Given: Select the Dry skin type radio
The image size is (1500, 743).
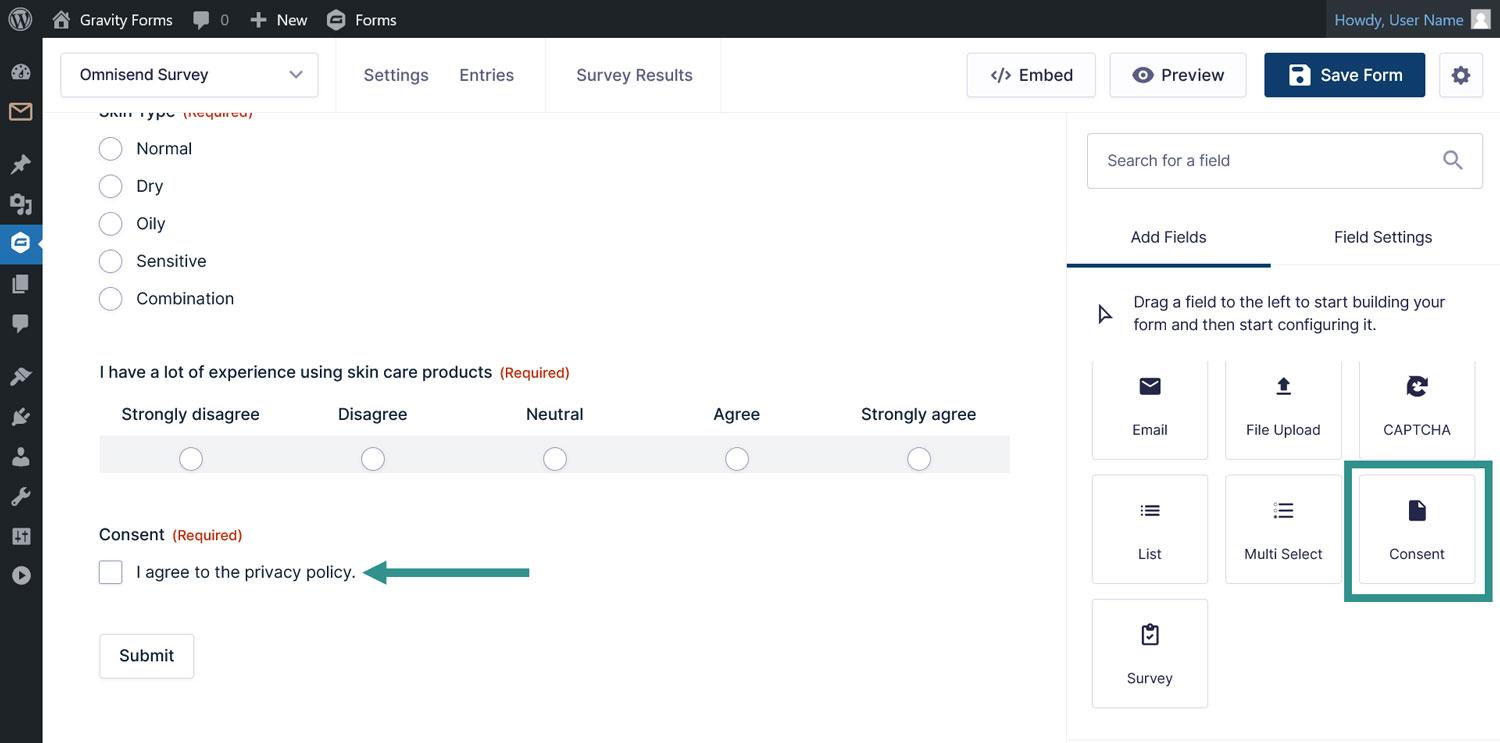Looking at the screenshot, I should point(110,186).
